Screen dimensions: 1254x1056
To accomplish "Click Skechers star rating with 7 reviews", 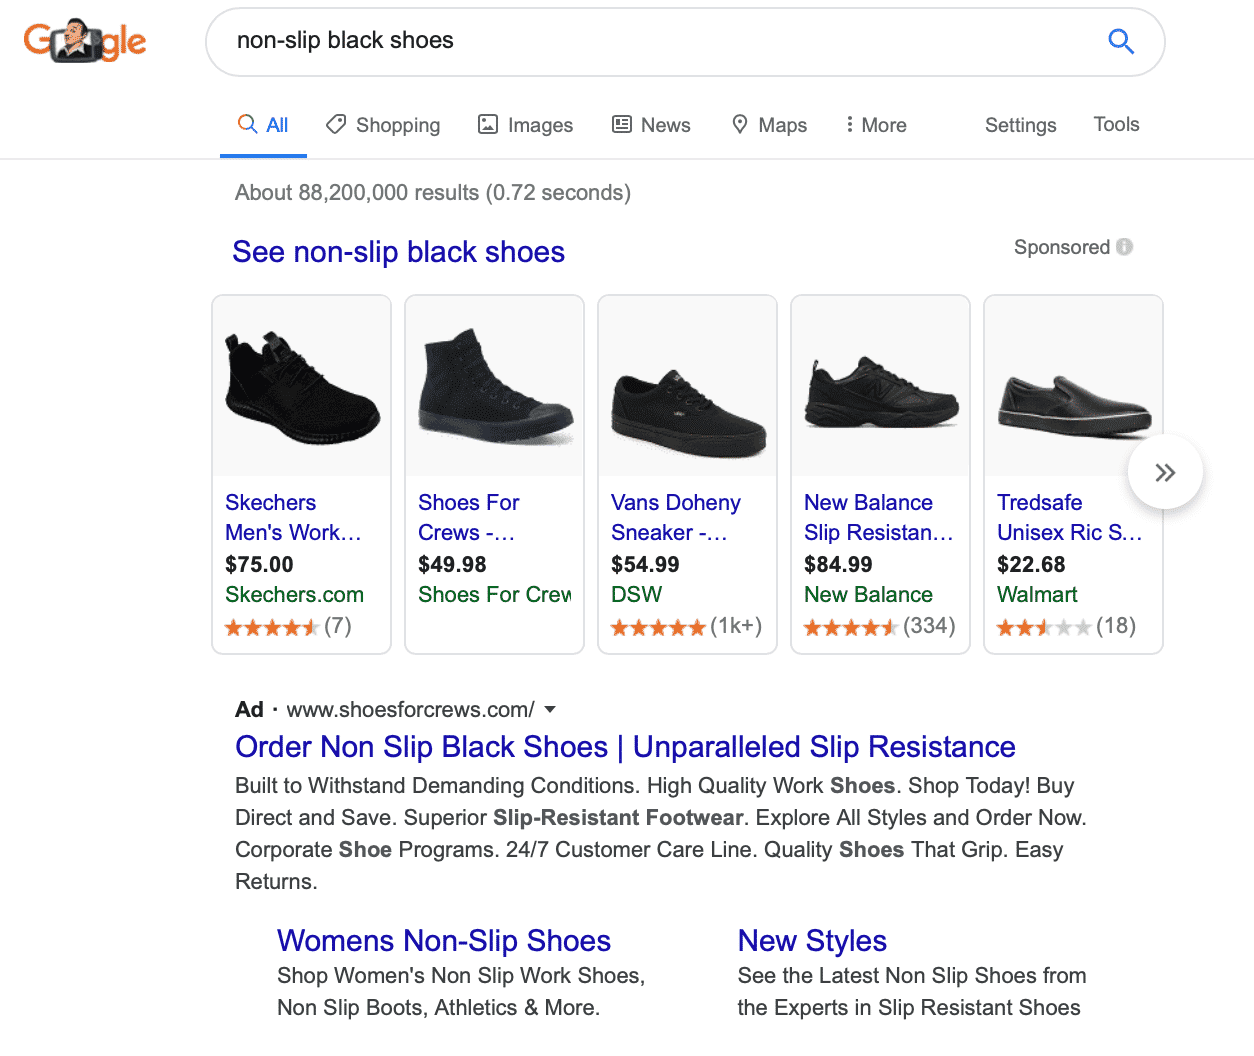I will pyautogui.click(x=288, y=627).
